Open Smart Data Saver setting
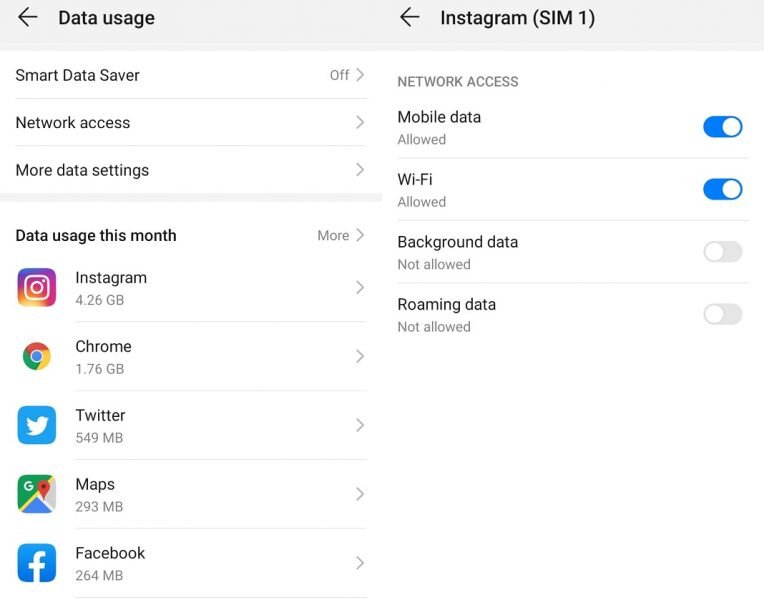The image size is (764, 600). coord(78,75)
